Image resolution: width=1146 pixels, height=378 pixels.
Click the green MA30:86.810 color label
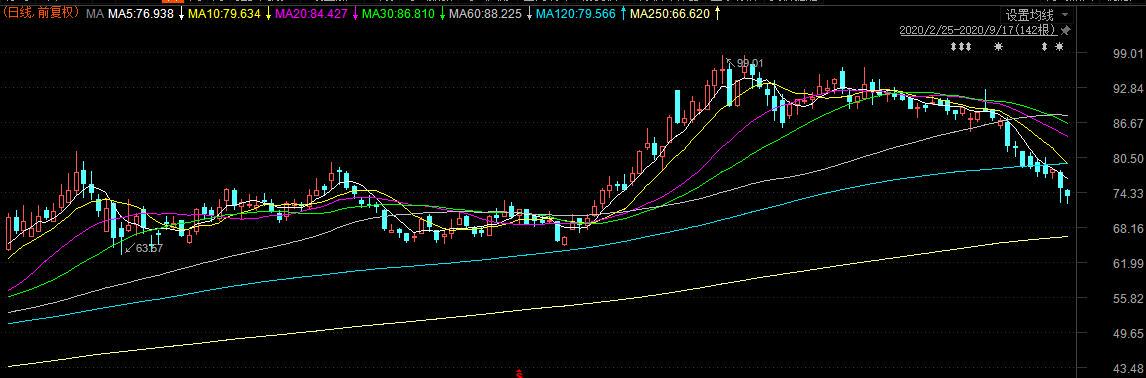point(398,13)
